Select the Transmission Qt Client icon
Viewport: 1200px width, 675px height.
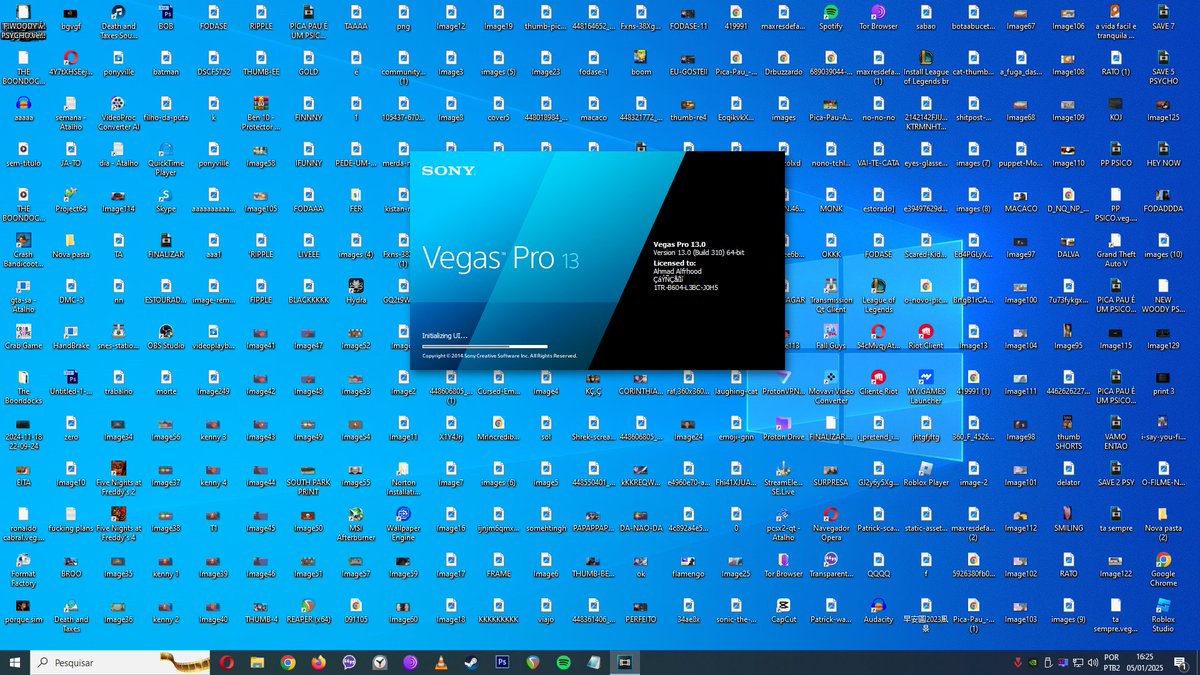tap(830, 296)
